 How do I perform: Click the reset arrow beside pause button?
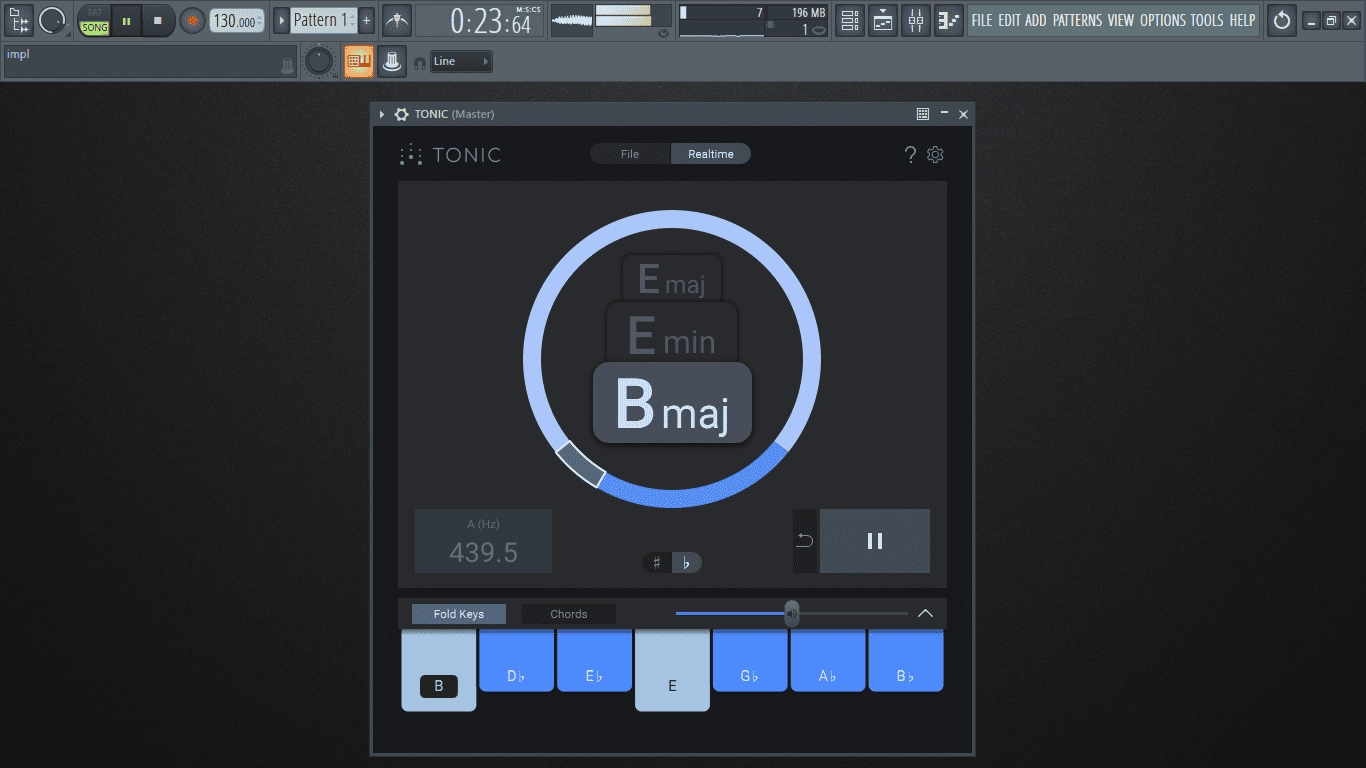click(805, 541)
